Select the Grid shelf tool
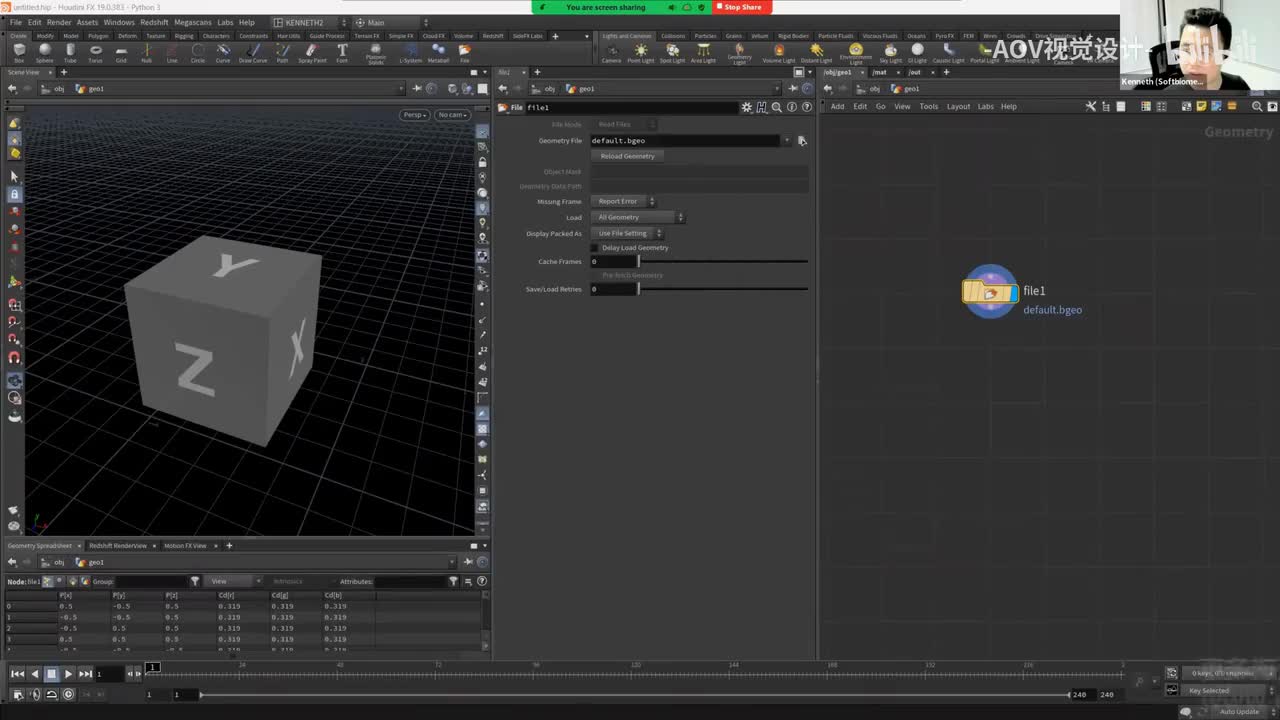The width and height of the screenshot is (1280, 720). point(121,53)
